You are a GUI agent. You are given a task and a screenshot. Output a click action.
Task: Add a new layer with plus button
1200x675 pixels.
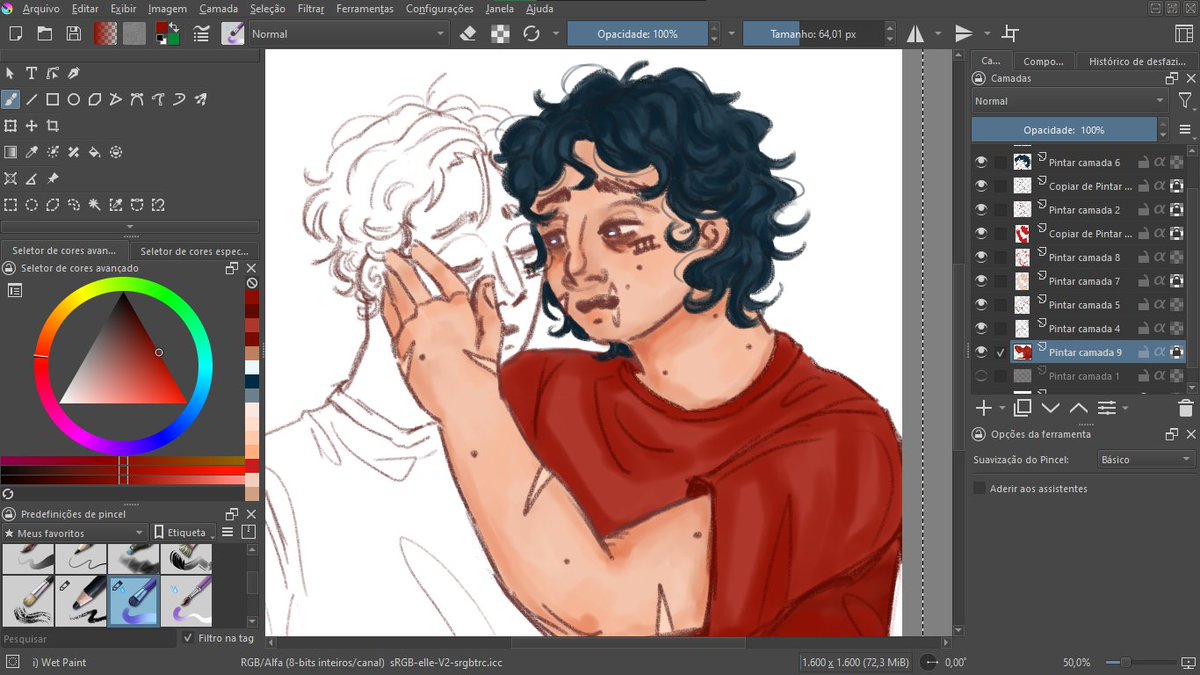[x=984, y=408]
